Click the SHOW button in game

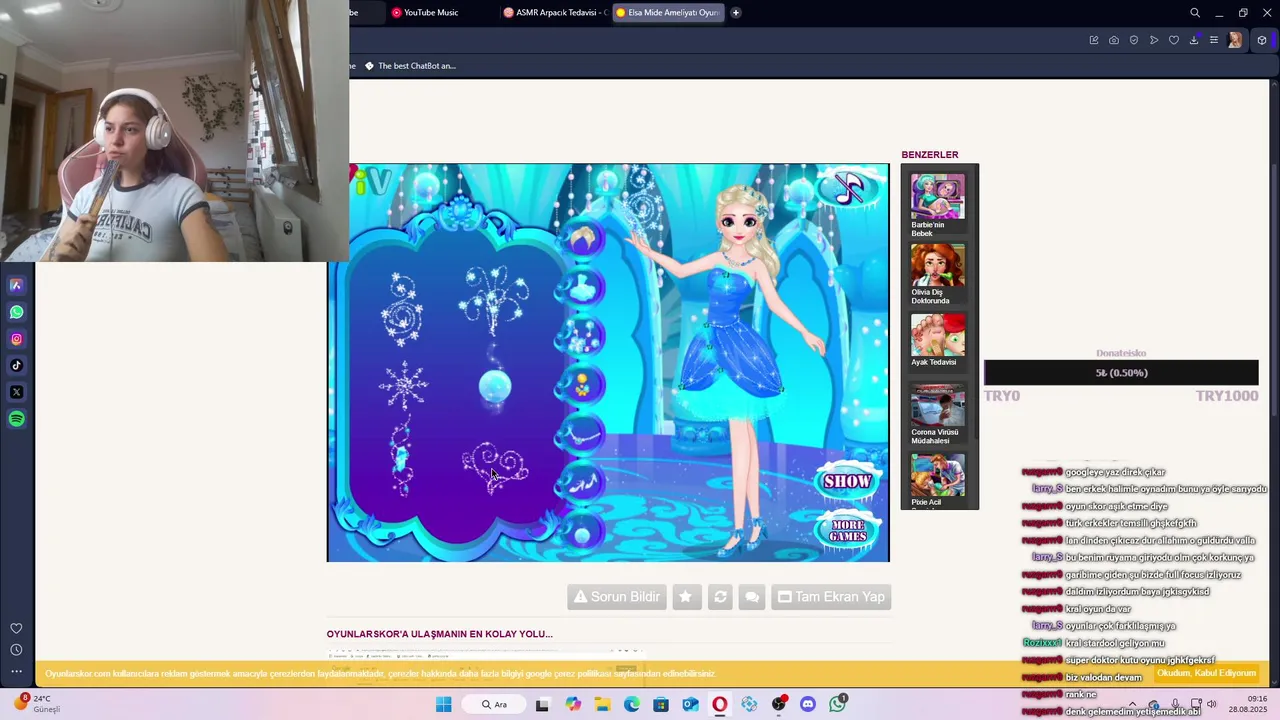coord(847,481)
